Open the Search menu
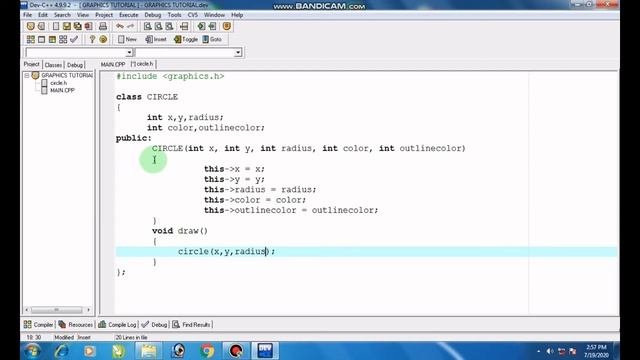640x360 pixels. tap(62, 15)
